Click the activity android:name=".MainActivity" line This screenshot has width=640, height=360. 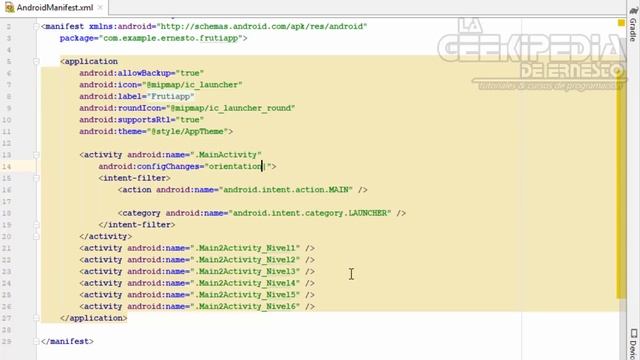171,155
